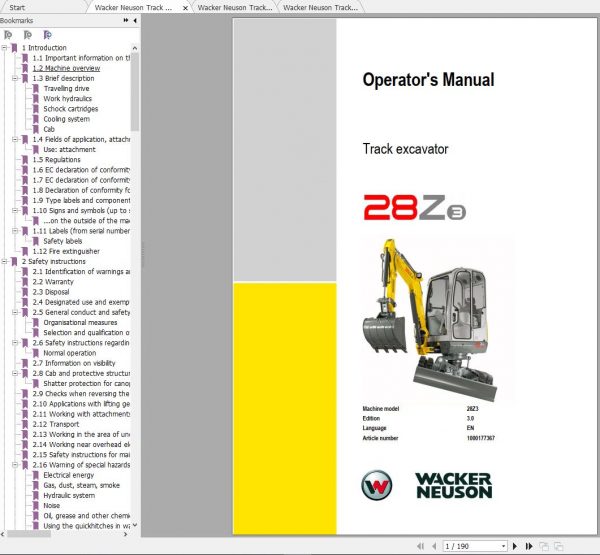Select Hydraulic system bookmark
Image resolution: width=600 pixels, height=555 pixels.
[69, 495]
